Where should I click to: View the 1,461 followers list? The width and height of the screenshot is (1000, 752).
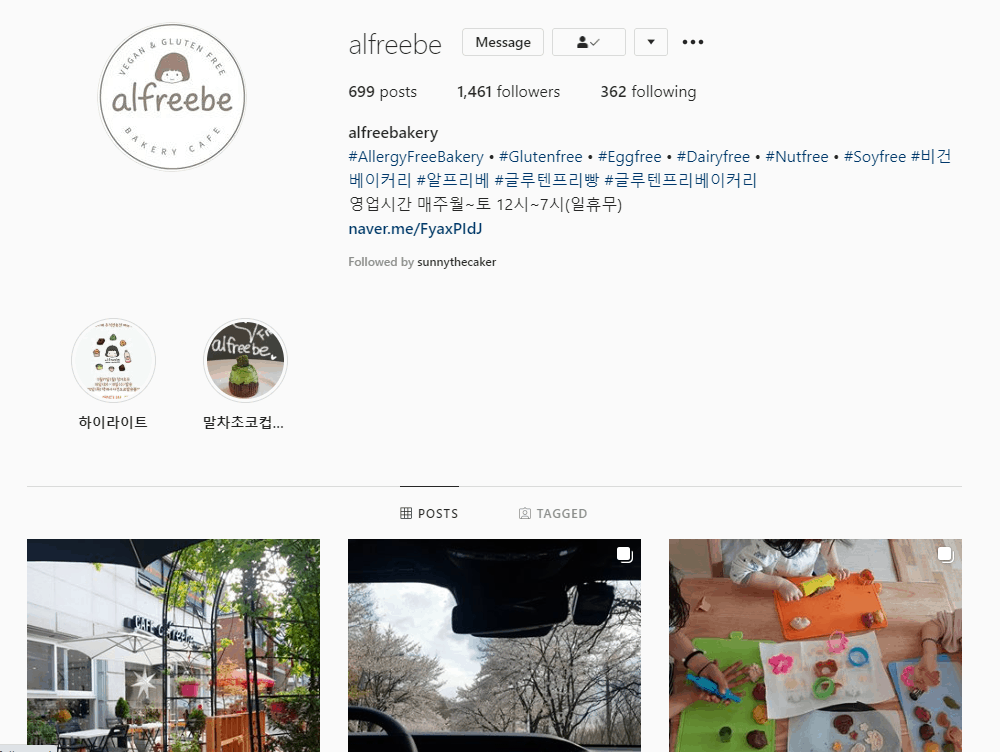point(508,92)
